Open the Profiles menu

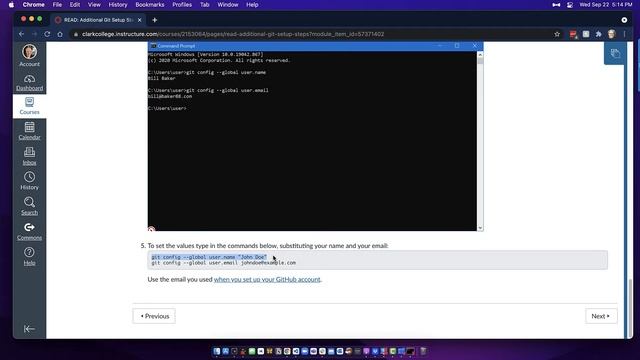[x=182, y=5]
